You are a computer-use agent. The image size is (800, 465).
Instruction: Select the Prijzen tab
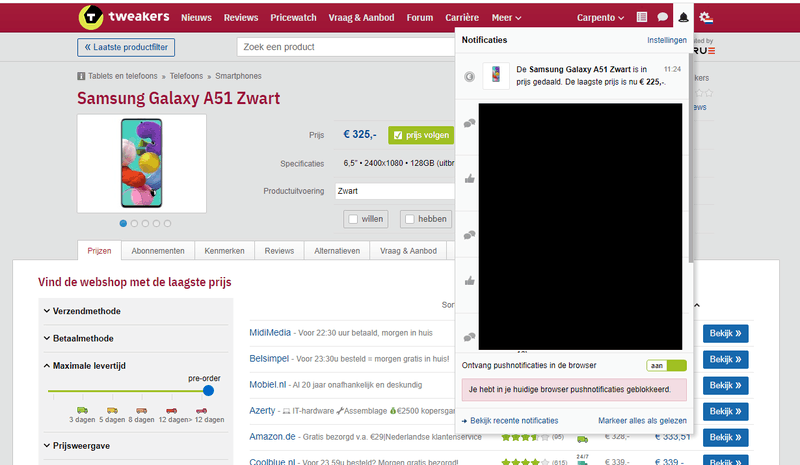(99, 251)
